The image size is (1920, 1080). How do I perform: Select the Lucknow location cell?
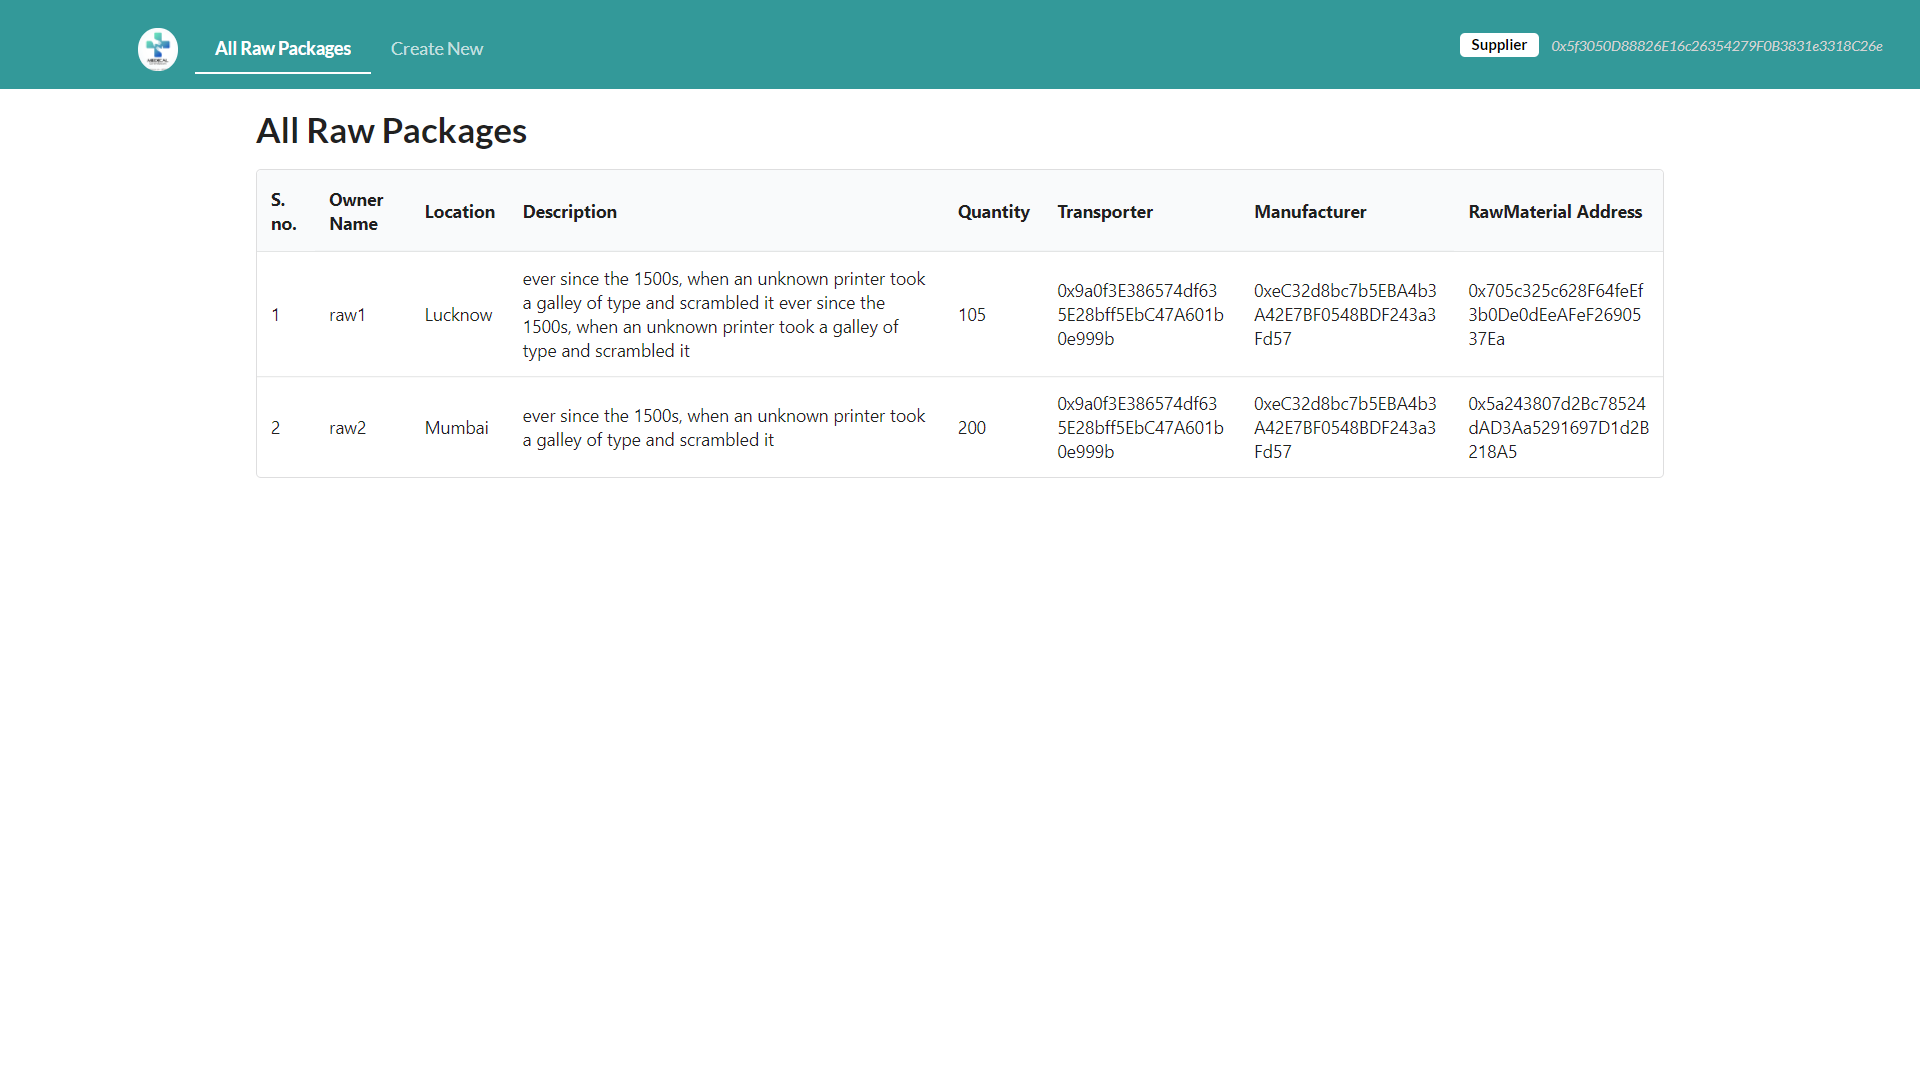click(458, 315)
